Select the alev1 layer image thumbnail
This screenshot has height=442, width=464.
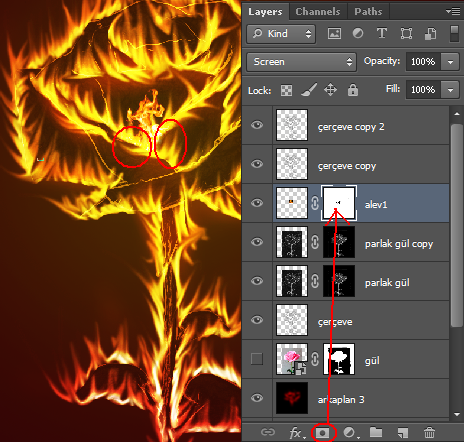(292, 203)
